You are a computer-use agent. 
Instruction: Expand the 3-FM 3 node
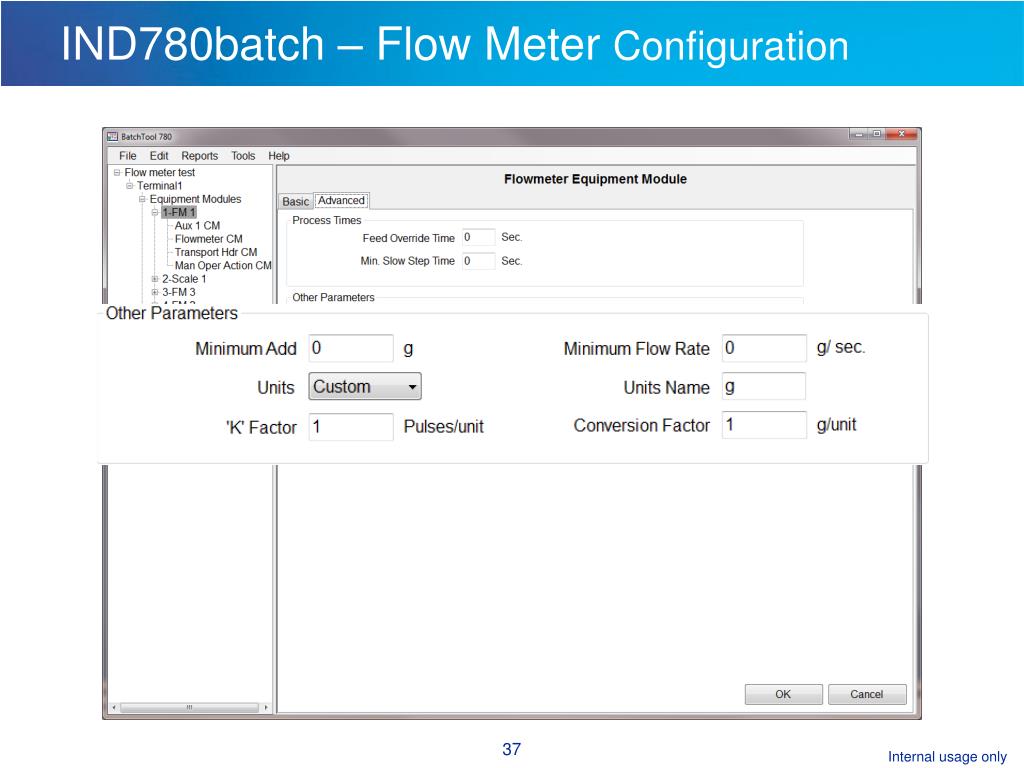click(155, 292)
